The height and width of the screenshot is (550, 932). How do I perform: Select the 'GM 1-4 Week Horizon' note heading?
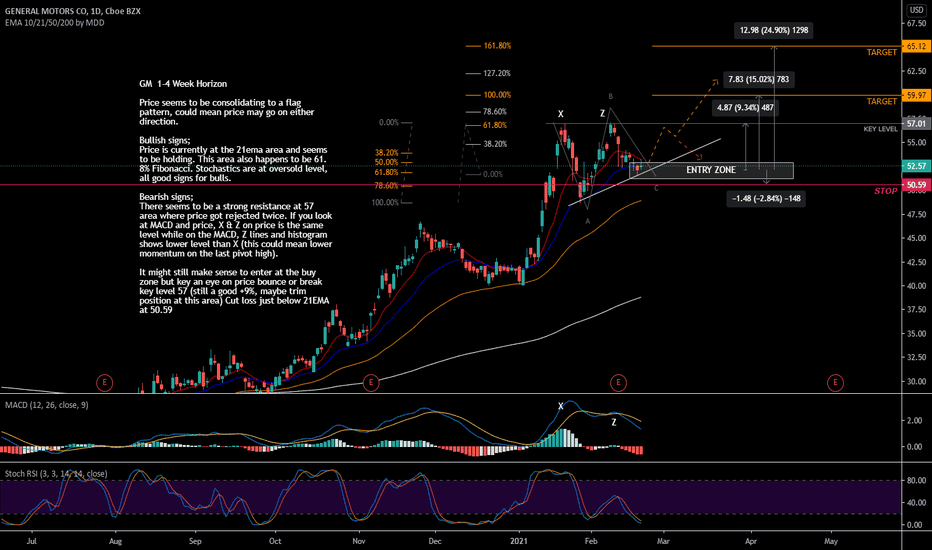tap(183, 84)
